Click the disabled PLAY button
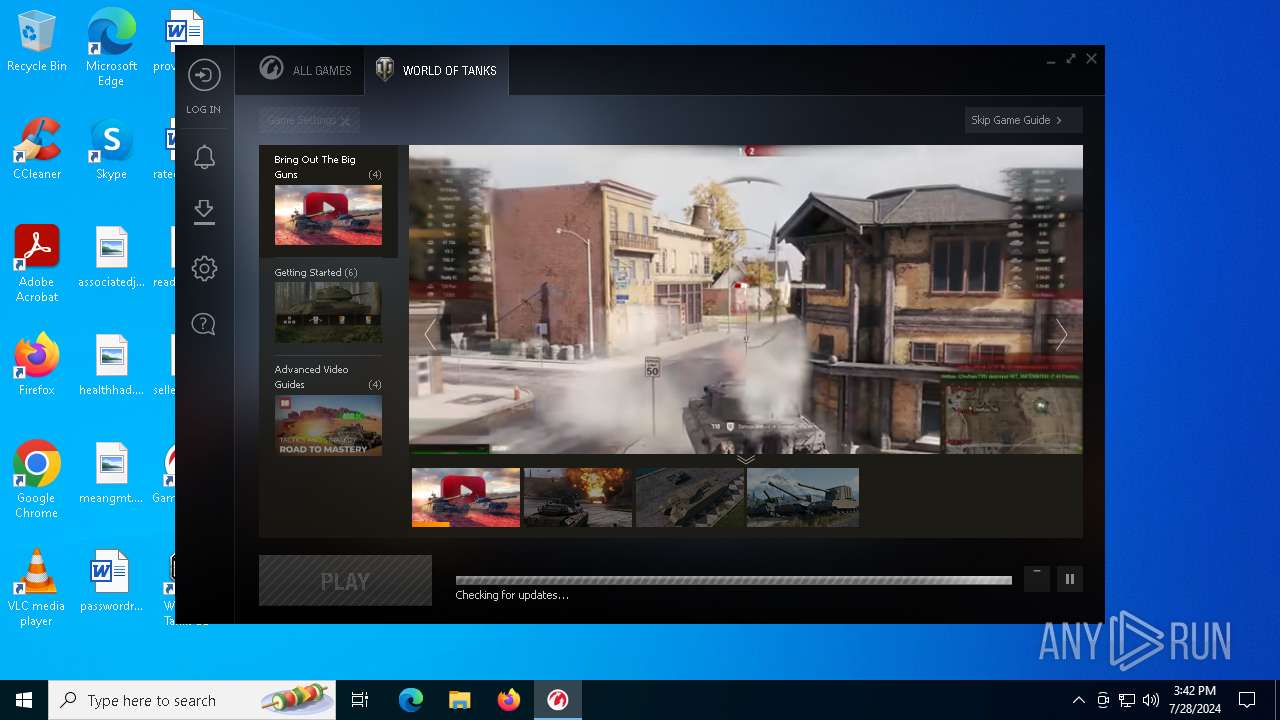The width and height of the screenshot is (1280, 720). [x=345, y=581]
